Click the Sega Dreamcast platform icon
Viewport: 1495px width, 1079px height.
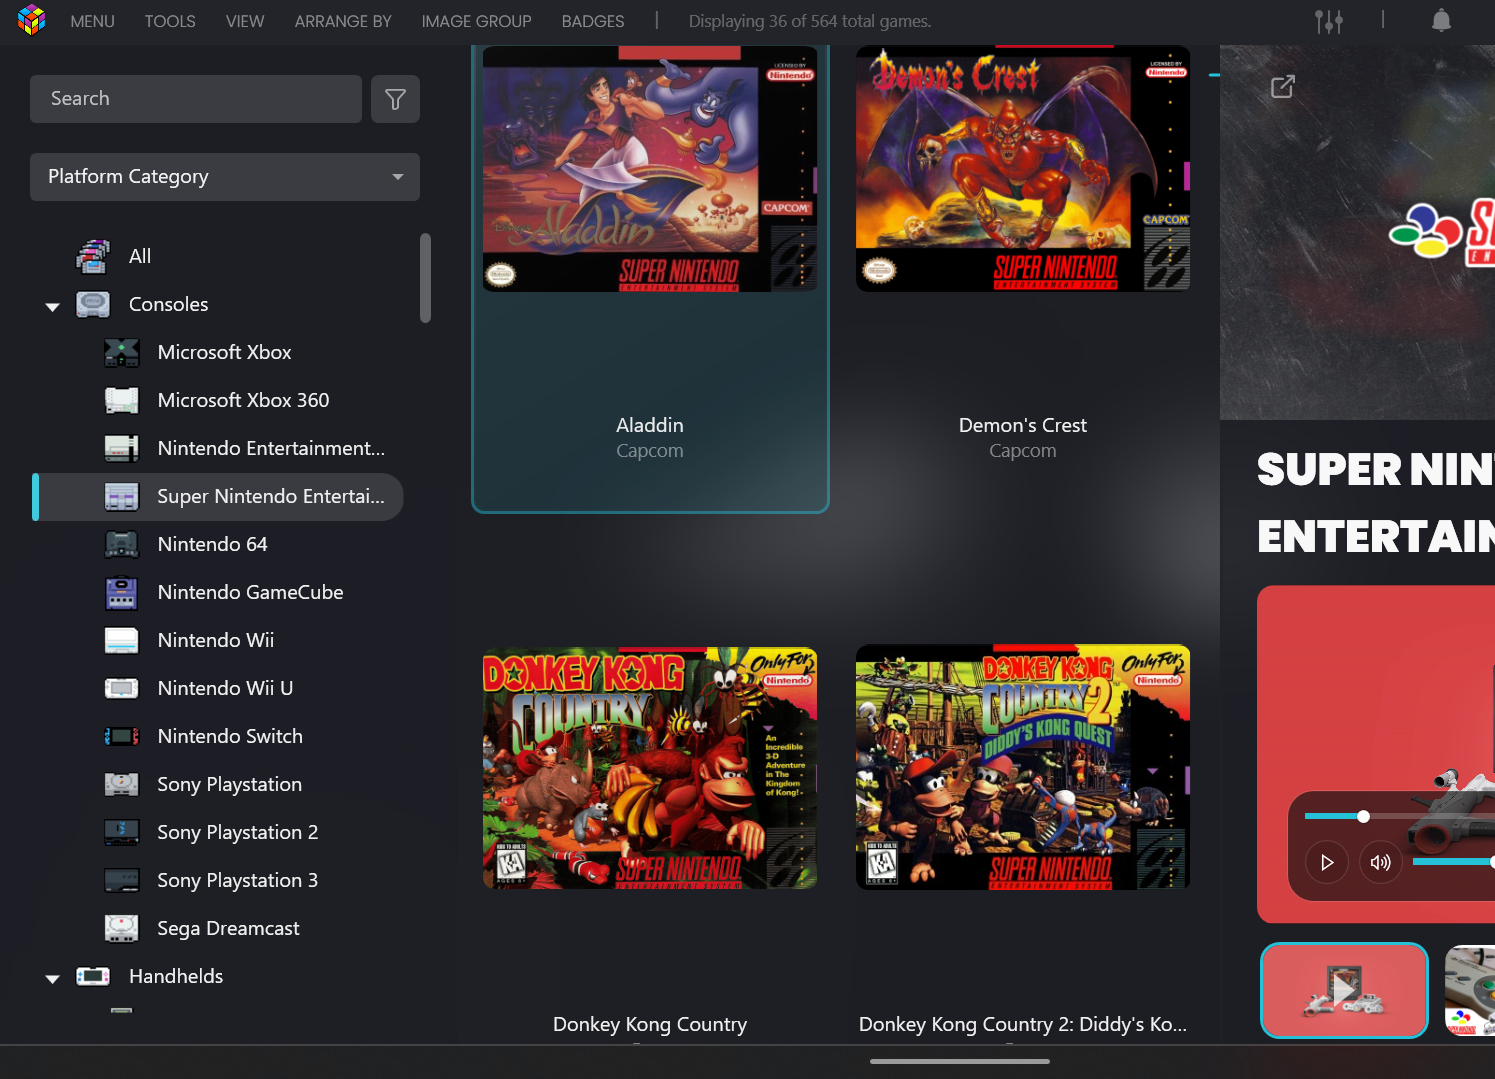[x=122, y=928]
